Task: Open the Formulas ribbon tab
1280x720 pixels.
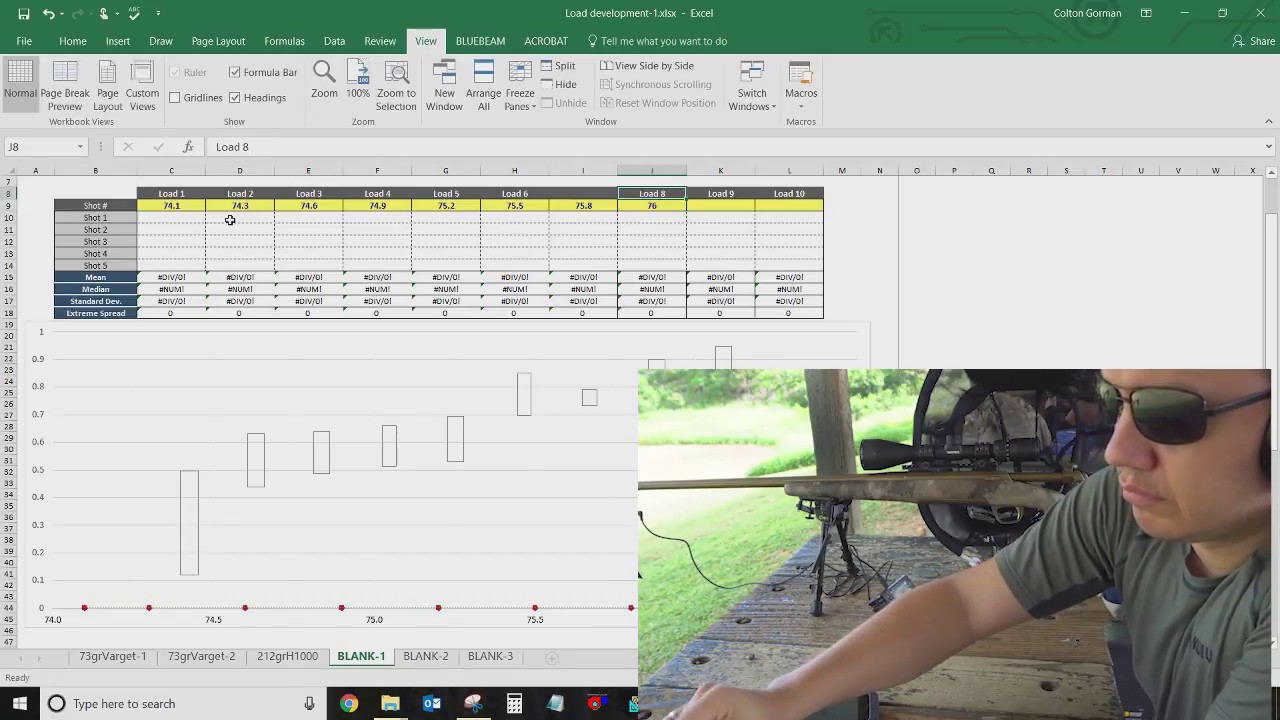Action: pyautogui.click(x=284, y=41)
